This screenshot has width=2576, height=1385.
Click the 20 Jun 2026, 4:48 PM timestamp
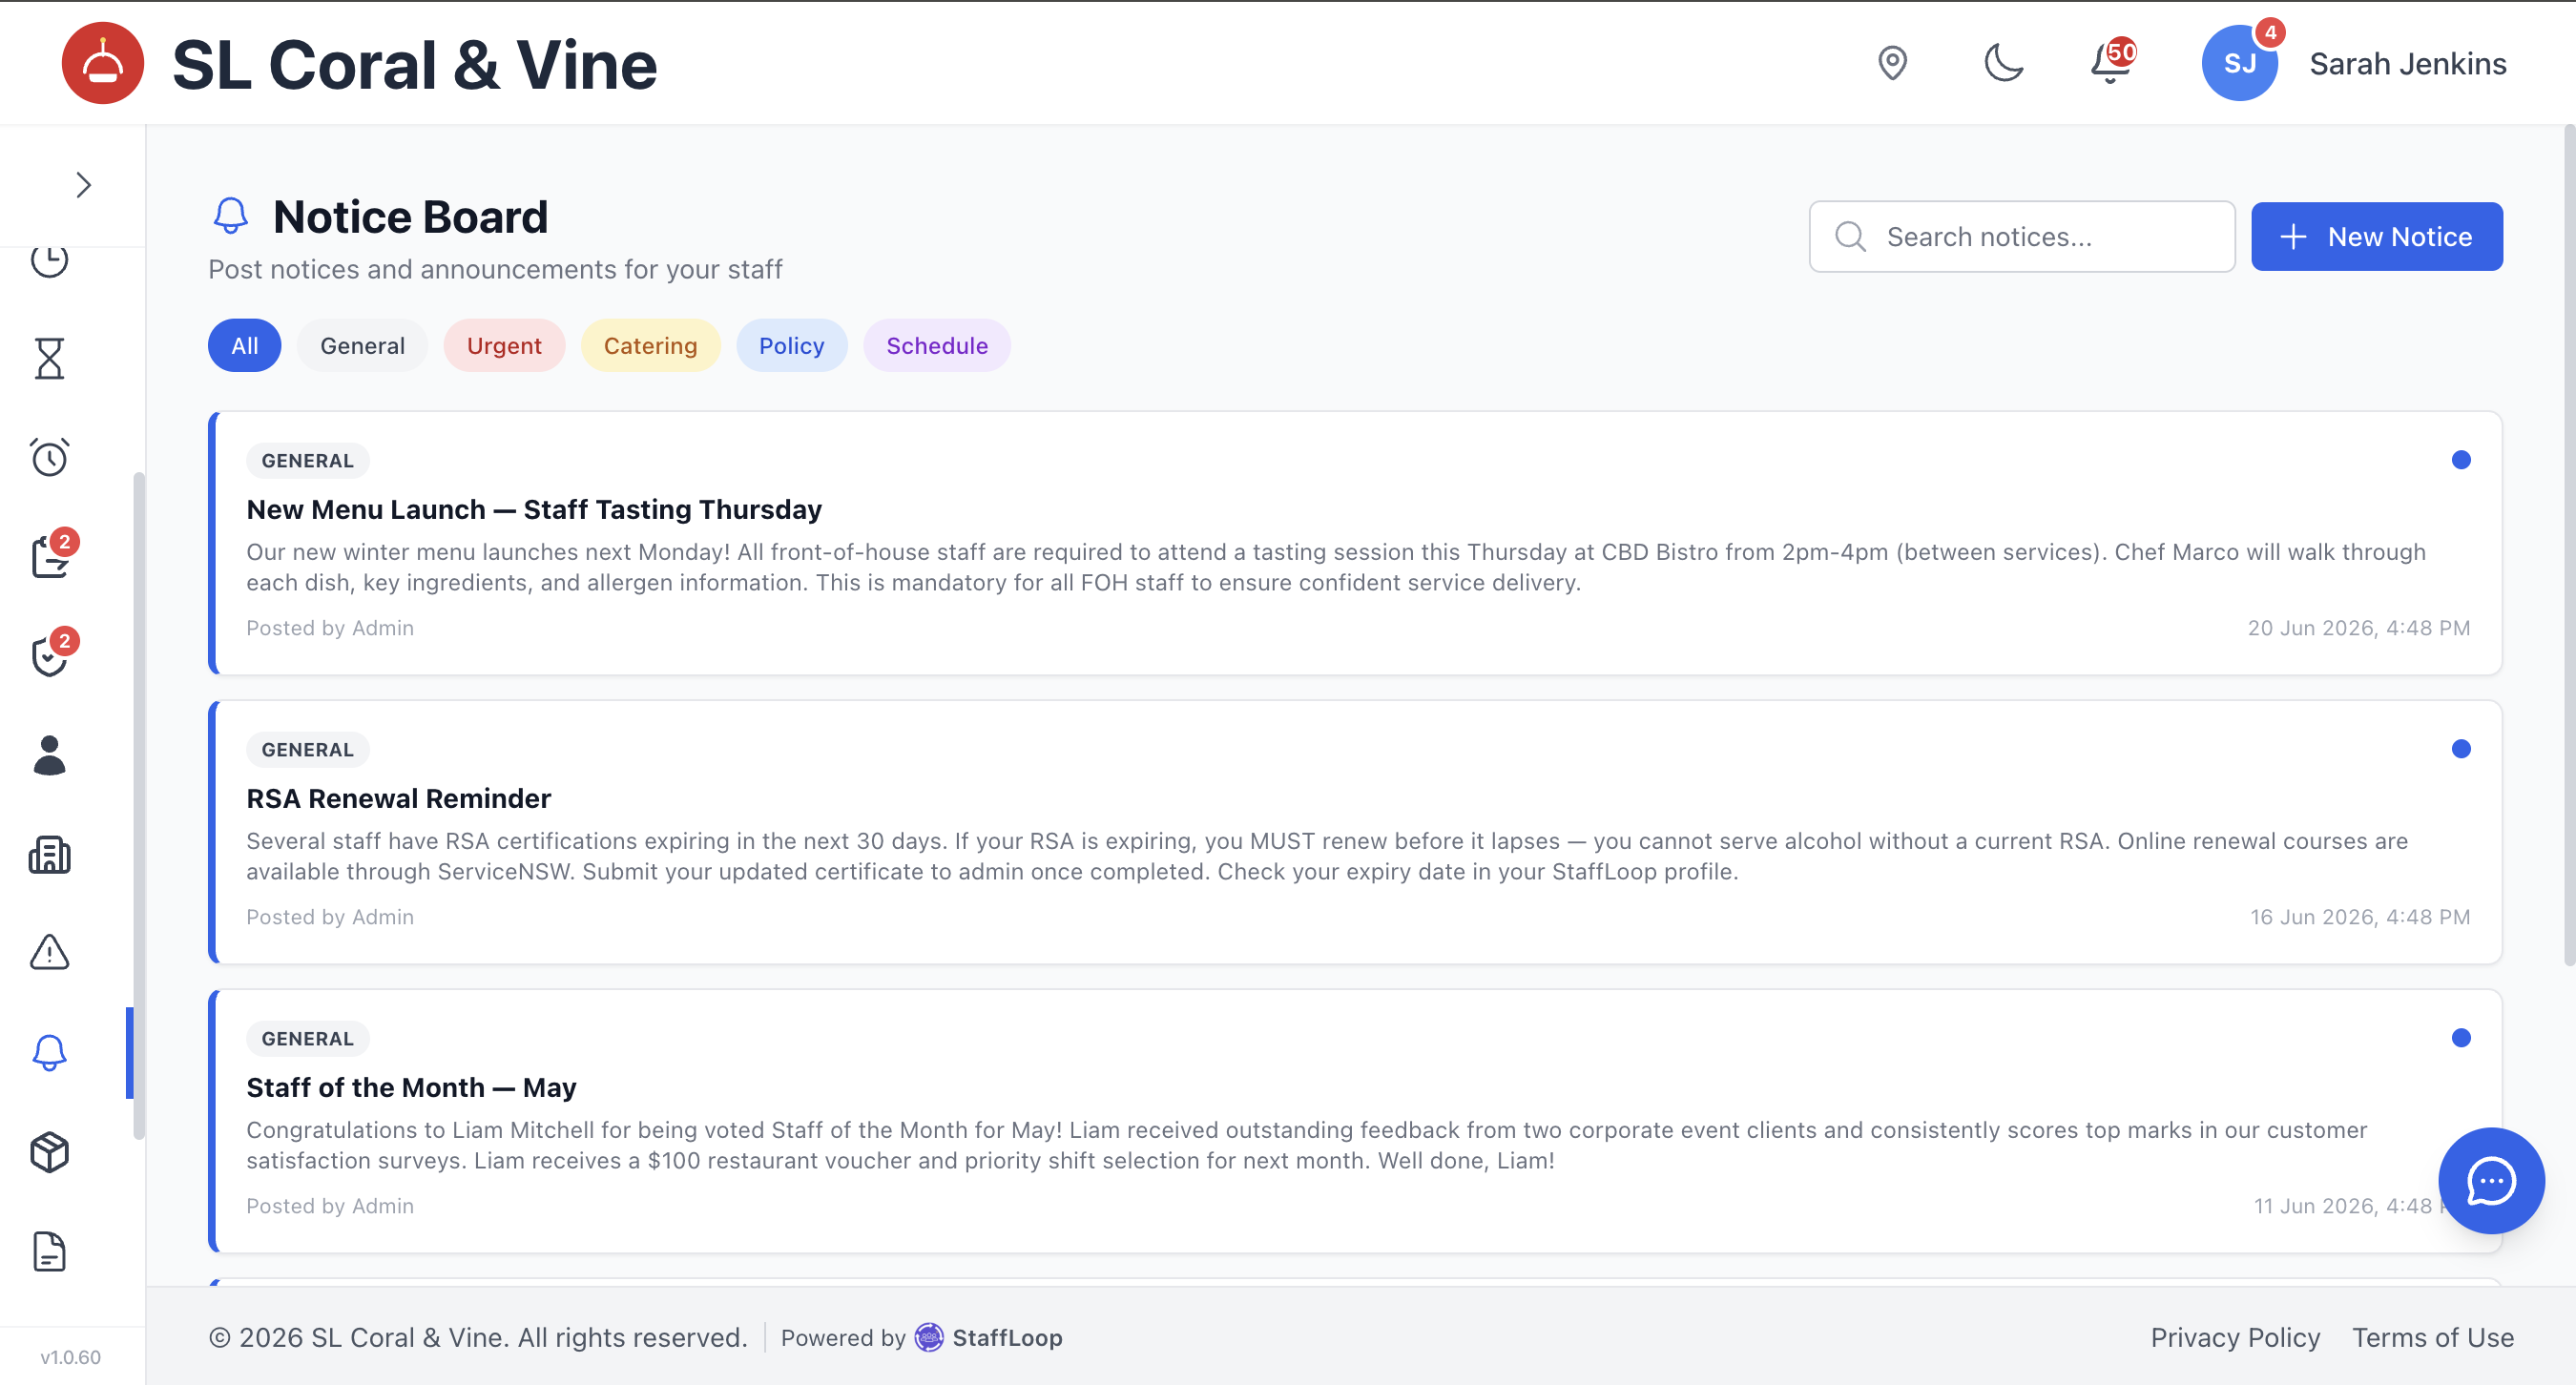point(2359,628)
